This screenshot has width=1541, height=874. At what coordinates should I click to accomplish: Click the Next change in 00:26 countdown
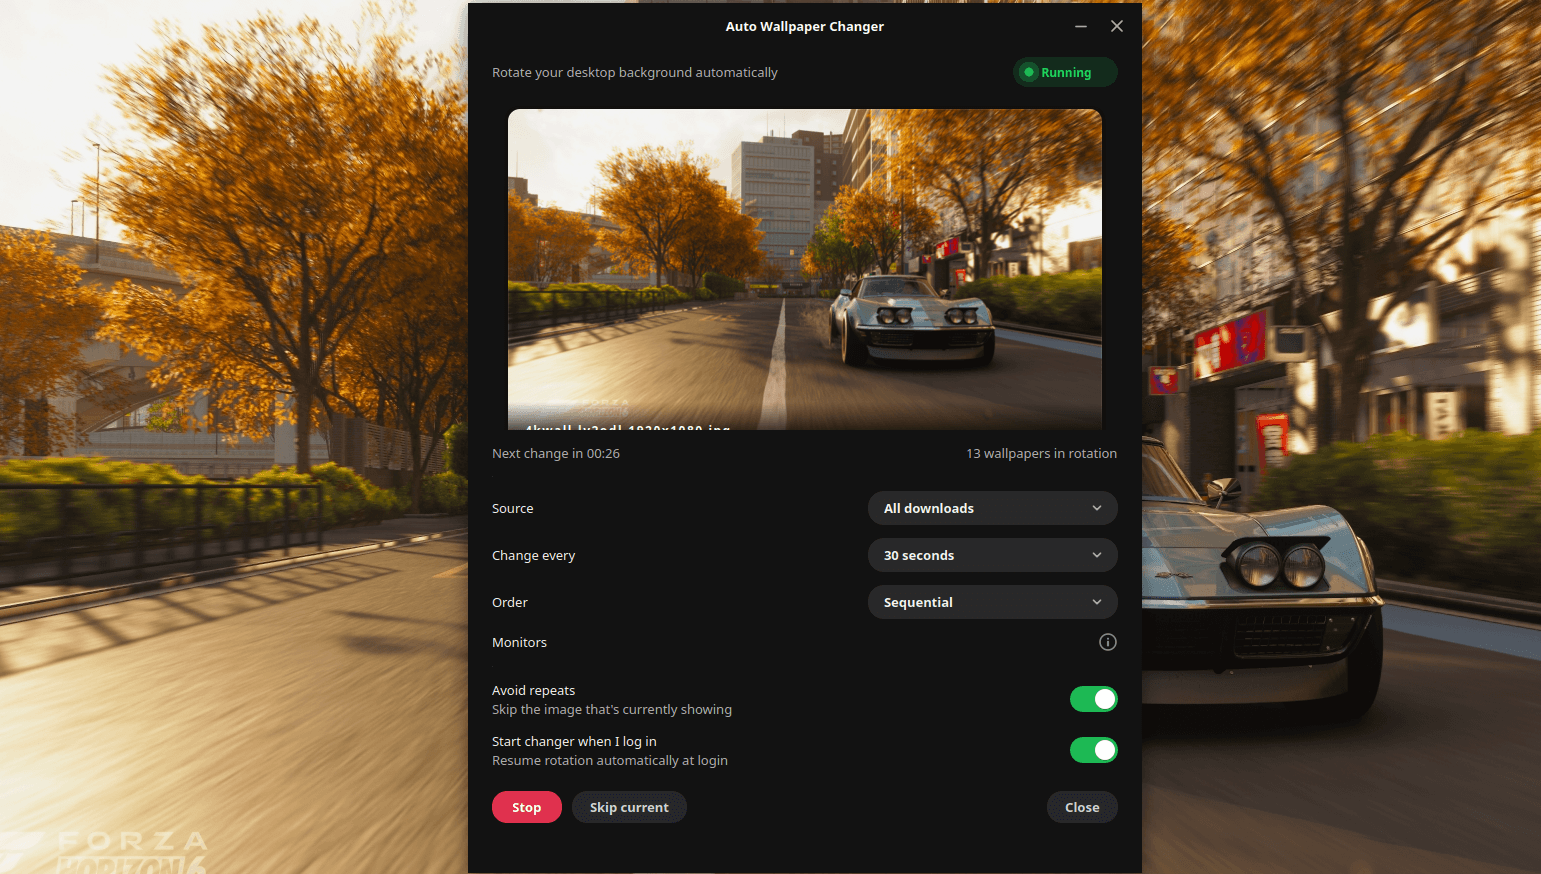coord(556,453)
